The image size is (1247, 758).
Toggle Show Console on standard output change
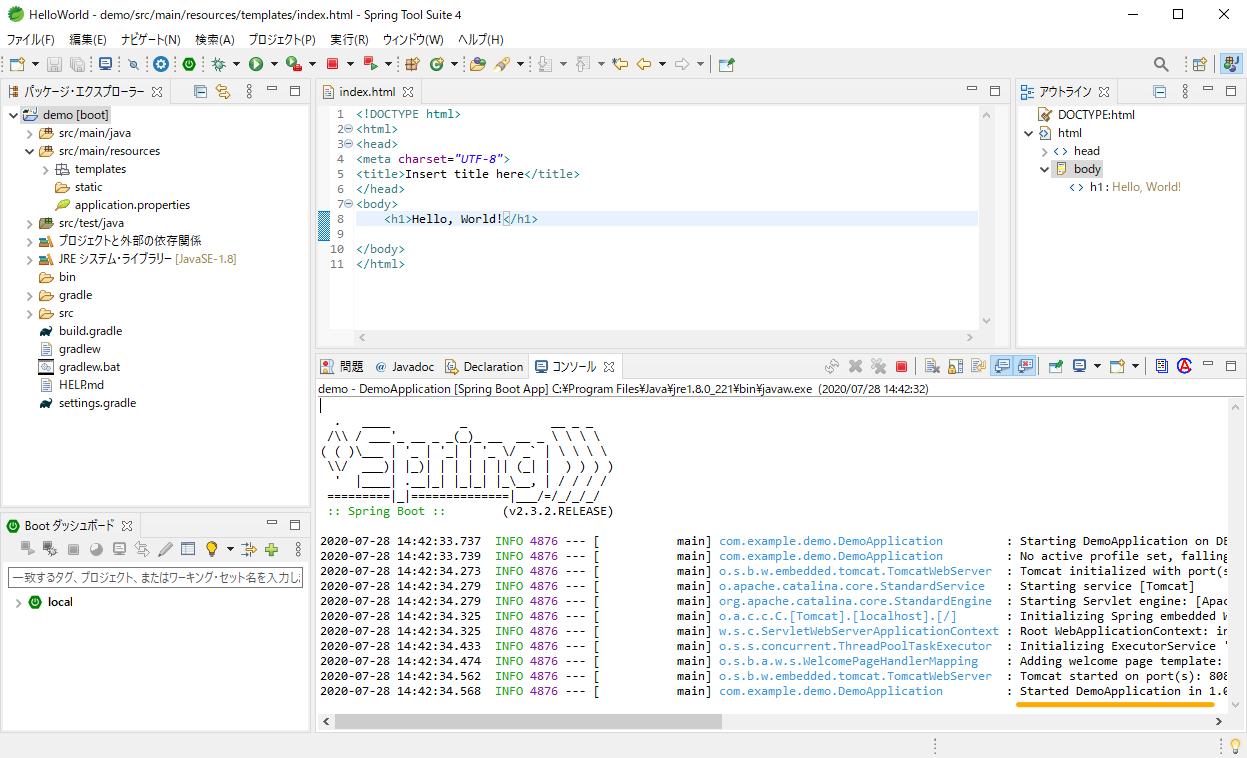pos(1001,367)
